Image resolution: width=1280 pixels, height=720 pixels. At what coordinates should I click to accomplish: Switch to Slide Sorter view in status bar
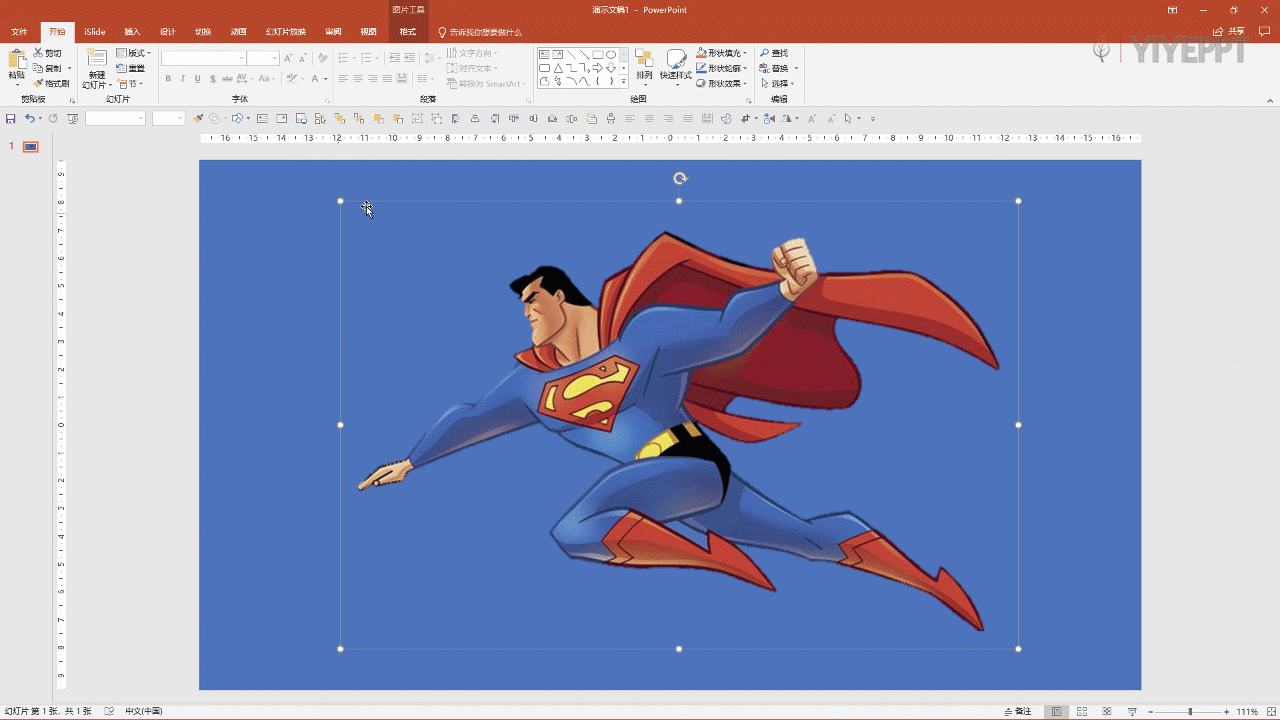pyautogui.click(x=1082, y=712)
